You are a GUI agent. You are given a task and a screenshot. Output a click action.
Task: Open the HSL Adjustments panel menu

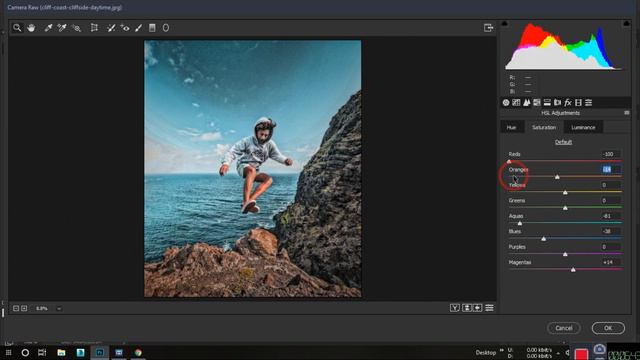click(x=627, y=113)
